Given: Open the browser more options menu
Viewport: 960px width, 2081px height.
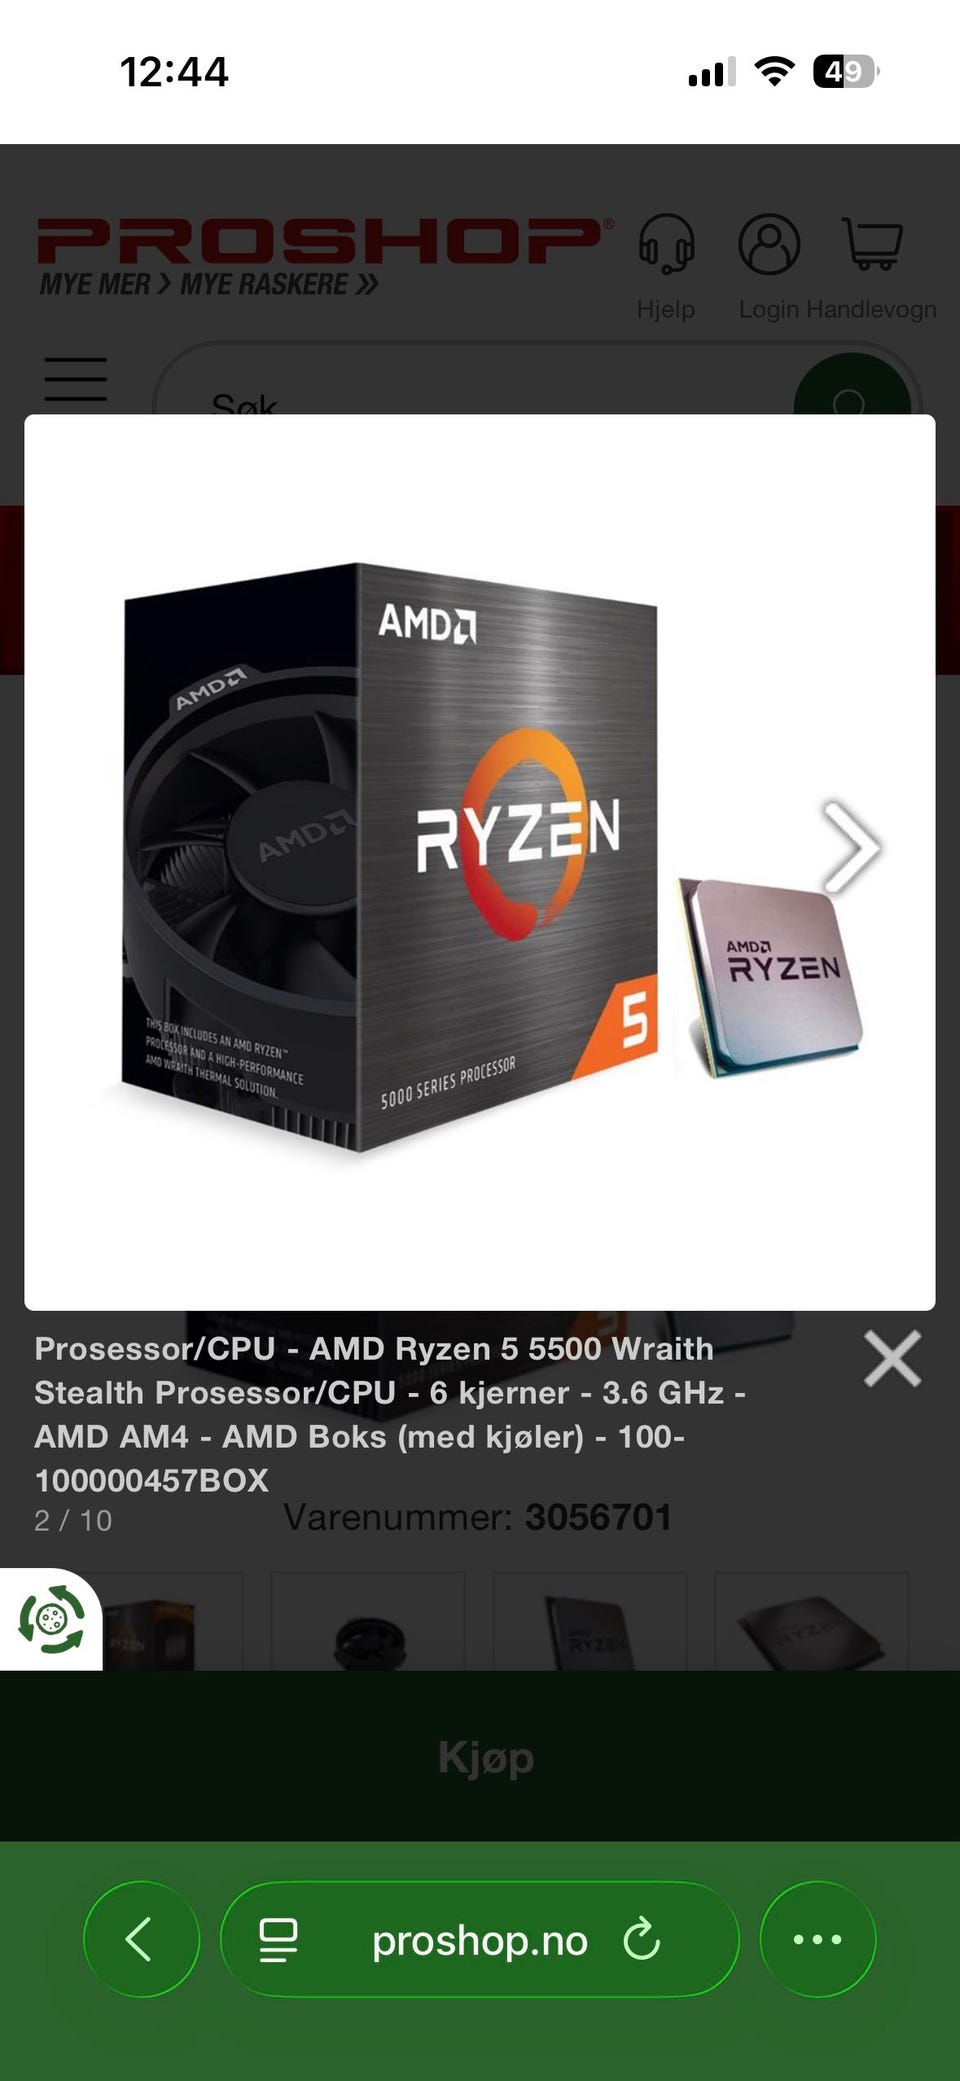Looking at the screenshot, I should click(818, 1939).
